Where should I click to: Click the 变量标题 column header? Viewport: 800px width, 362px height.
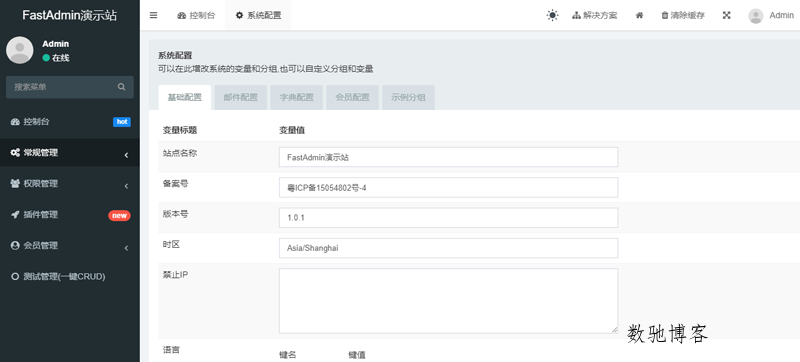[180, 131]
